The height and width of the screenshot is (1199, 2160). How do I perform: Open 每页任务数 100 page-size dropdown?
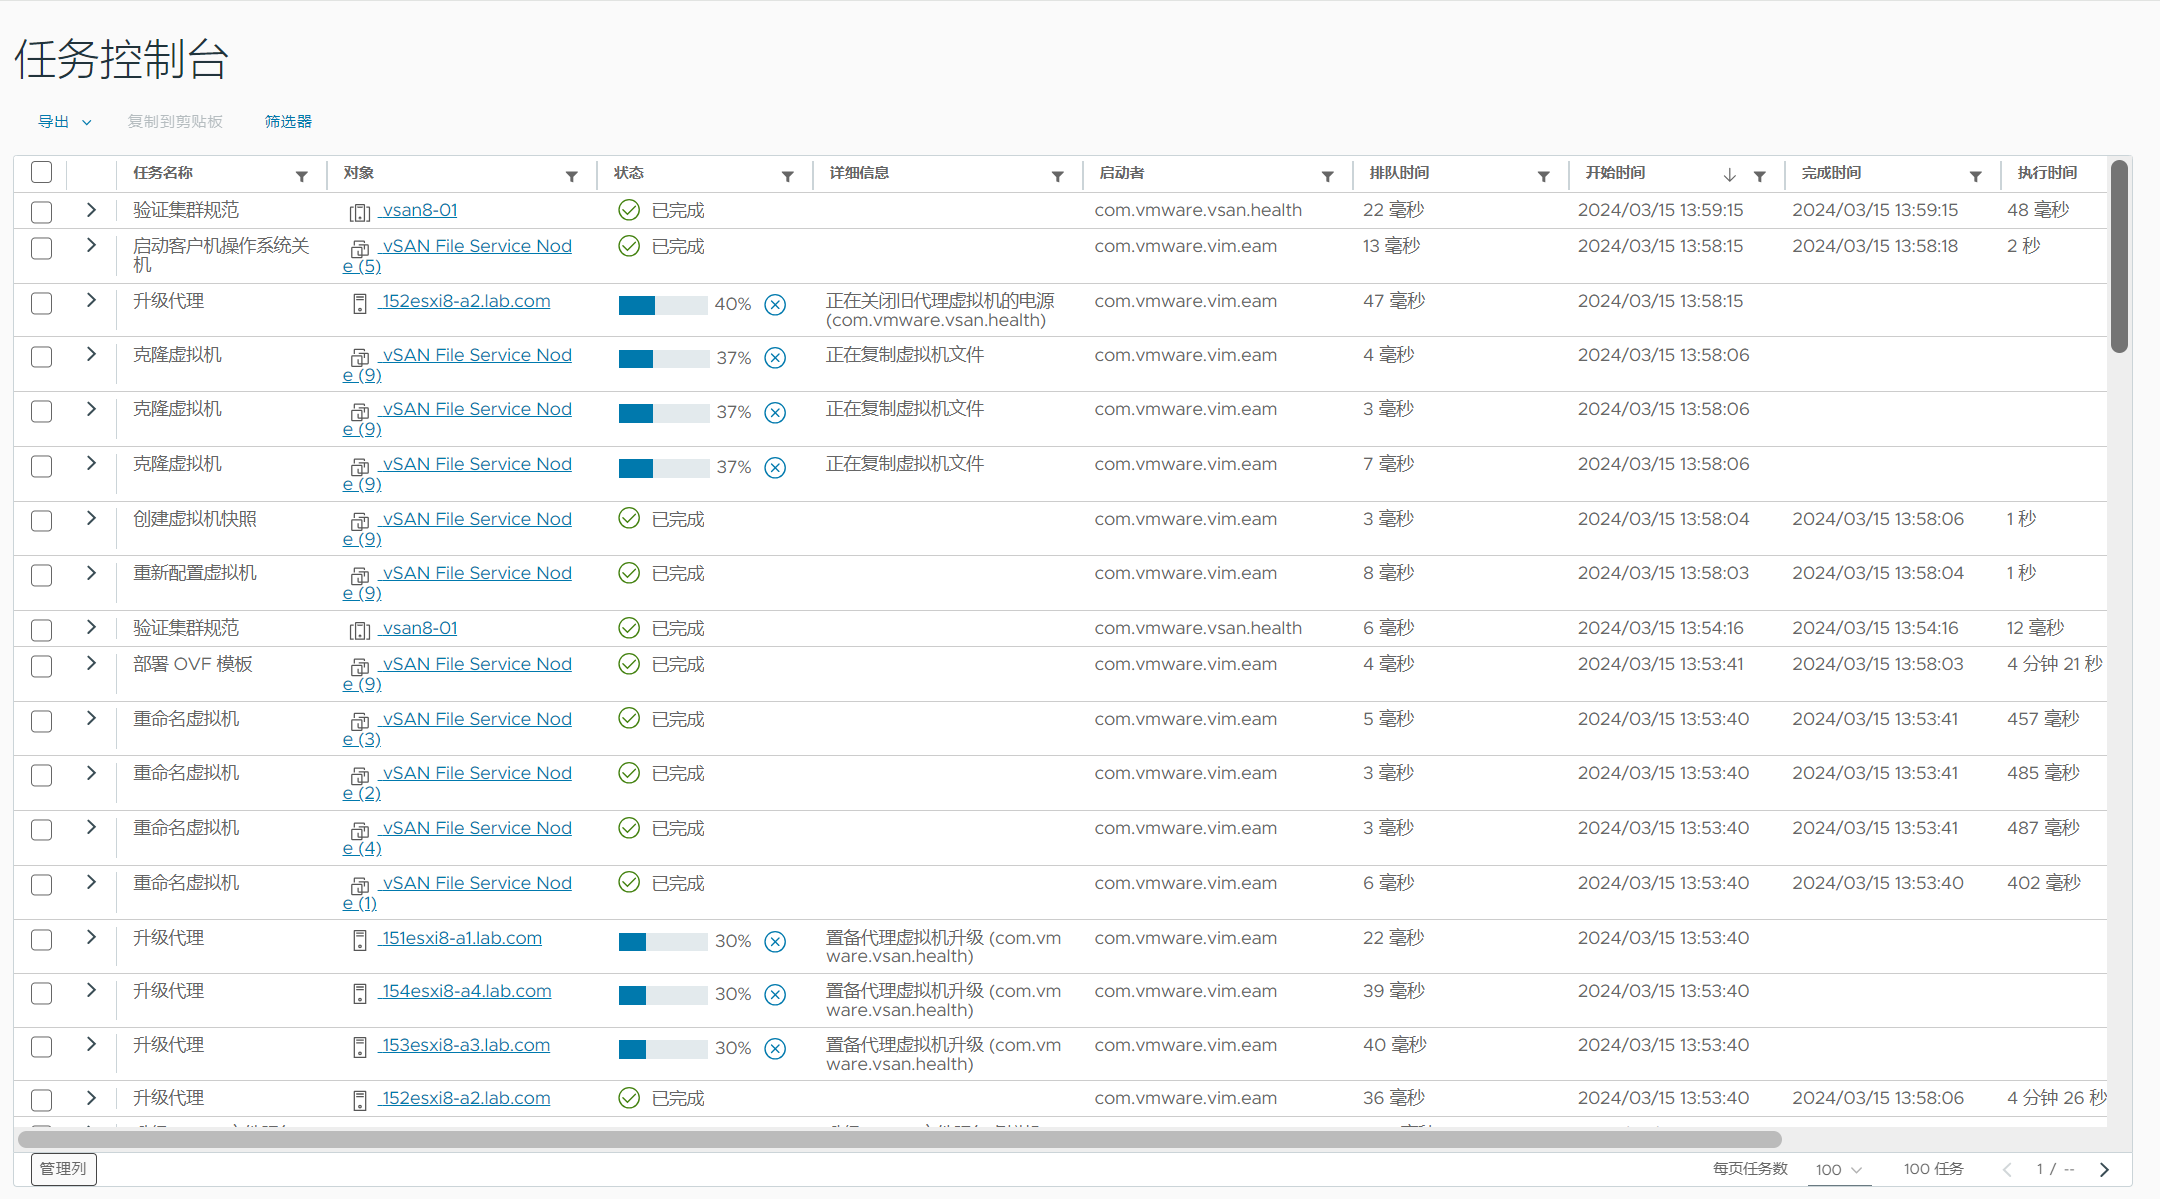pyautogui.click(x=1839, y=1169)
